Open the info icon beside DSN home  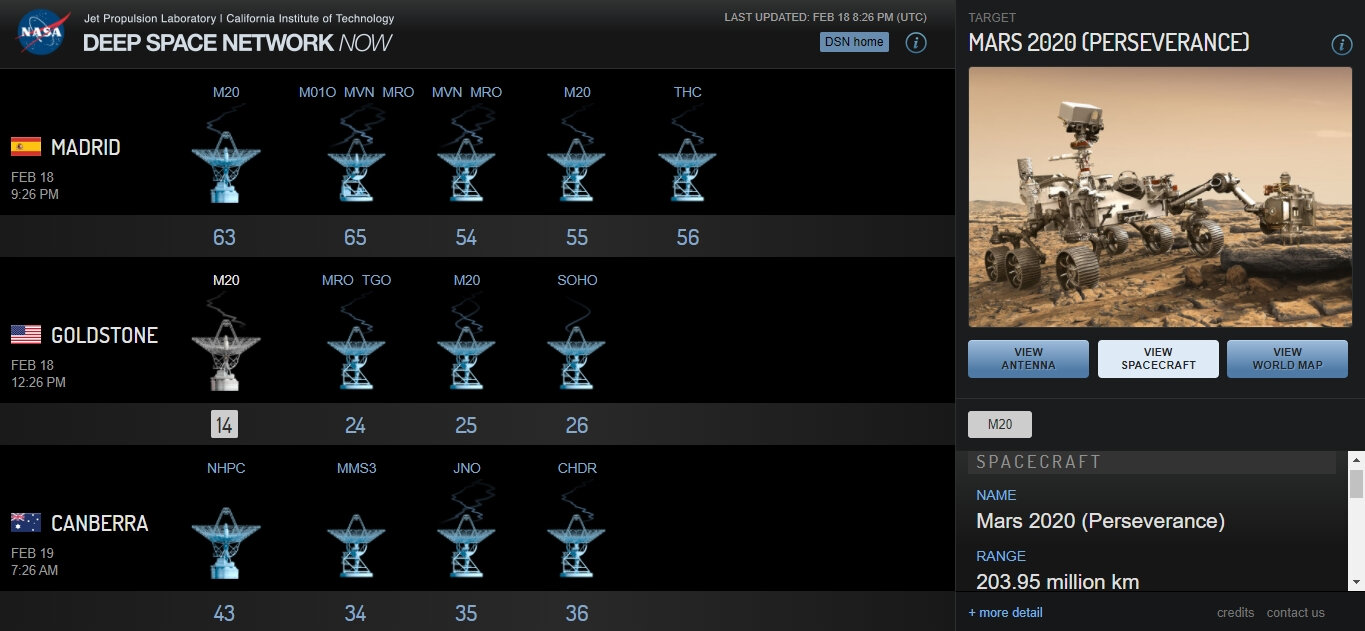click(x=915, y=42)
